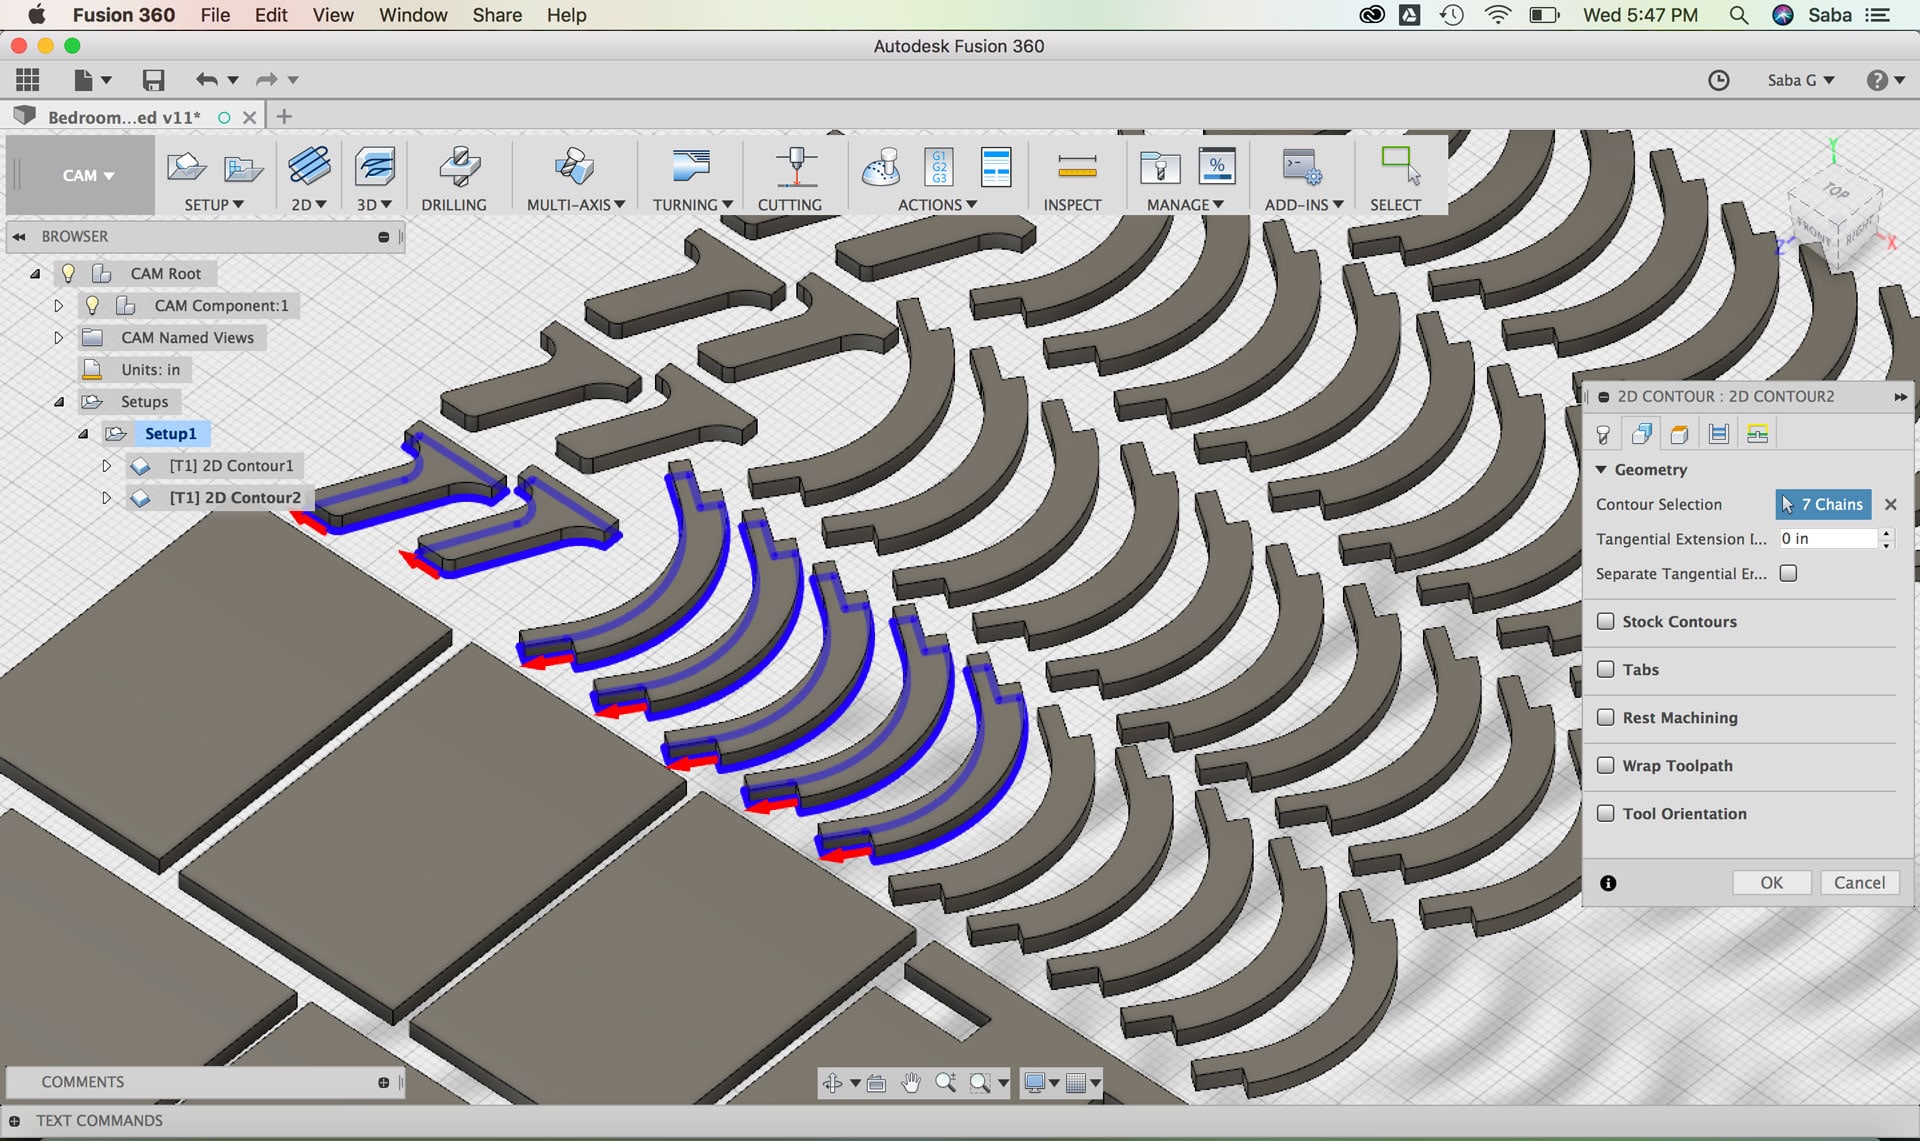Collapse the Geometry section

[x=1601, y=469]
